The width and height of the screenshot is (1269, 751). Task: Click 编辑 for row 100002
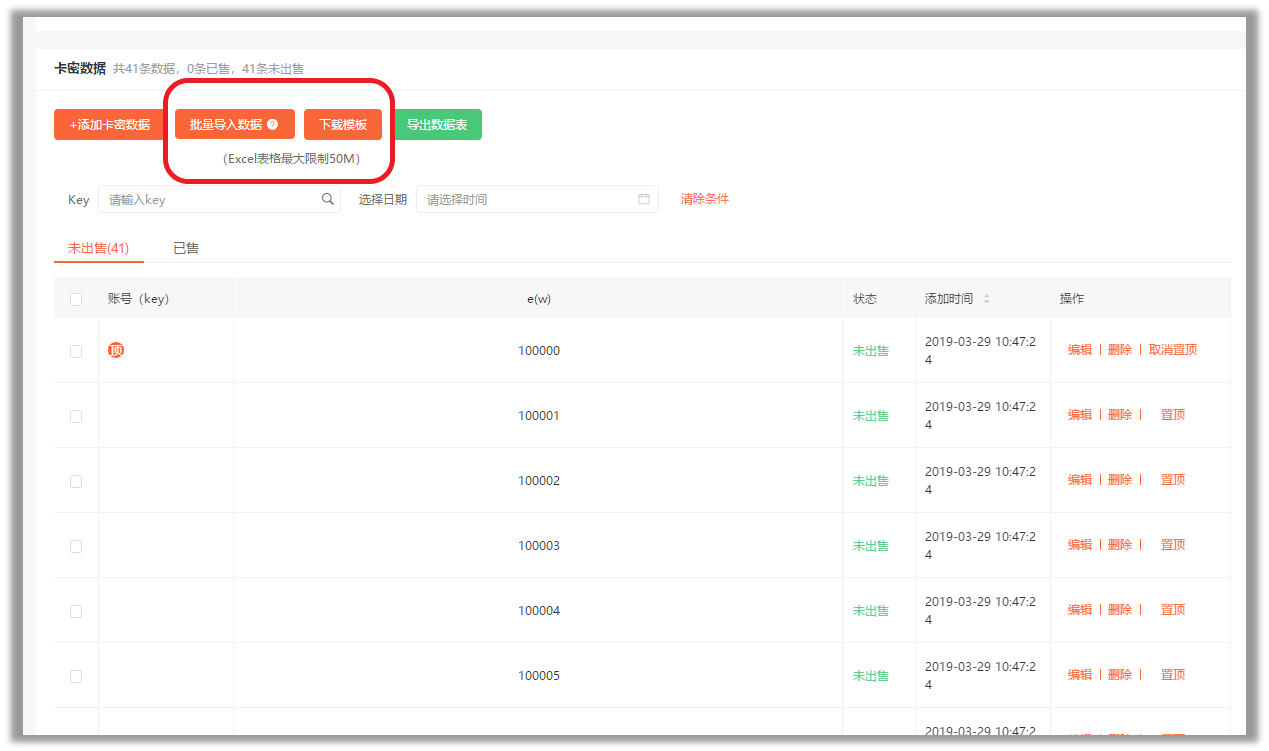click(1080, 480)
